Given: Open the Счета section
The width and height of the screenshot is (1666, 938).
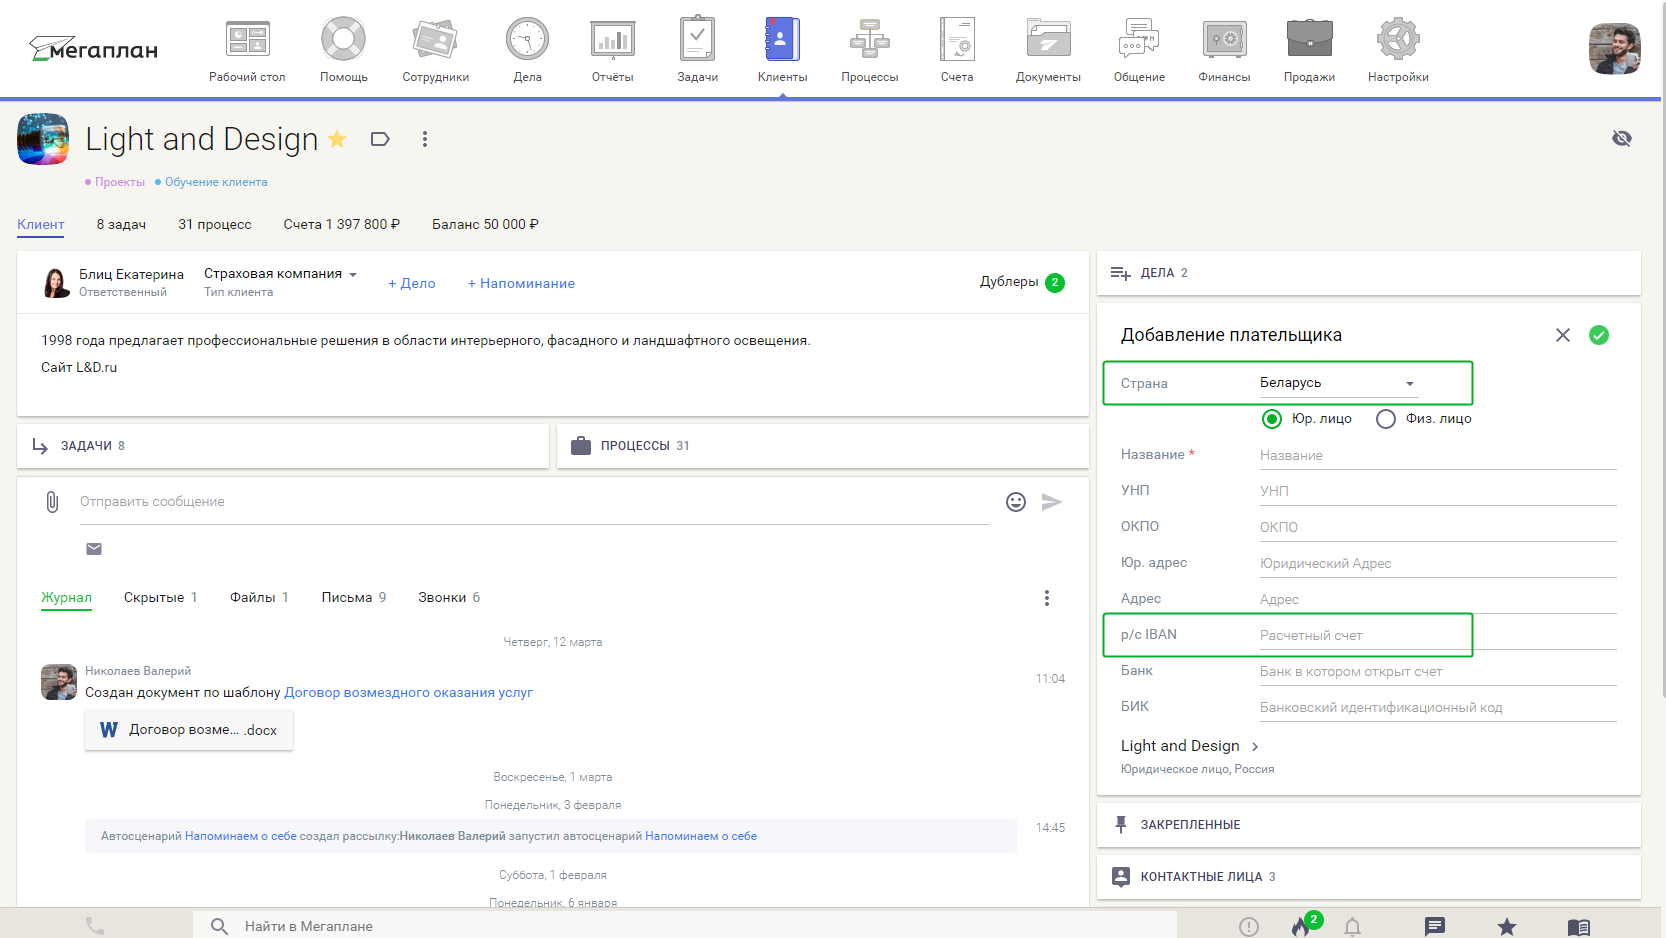Looking at the screenshot, I should click(957, 50).
